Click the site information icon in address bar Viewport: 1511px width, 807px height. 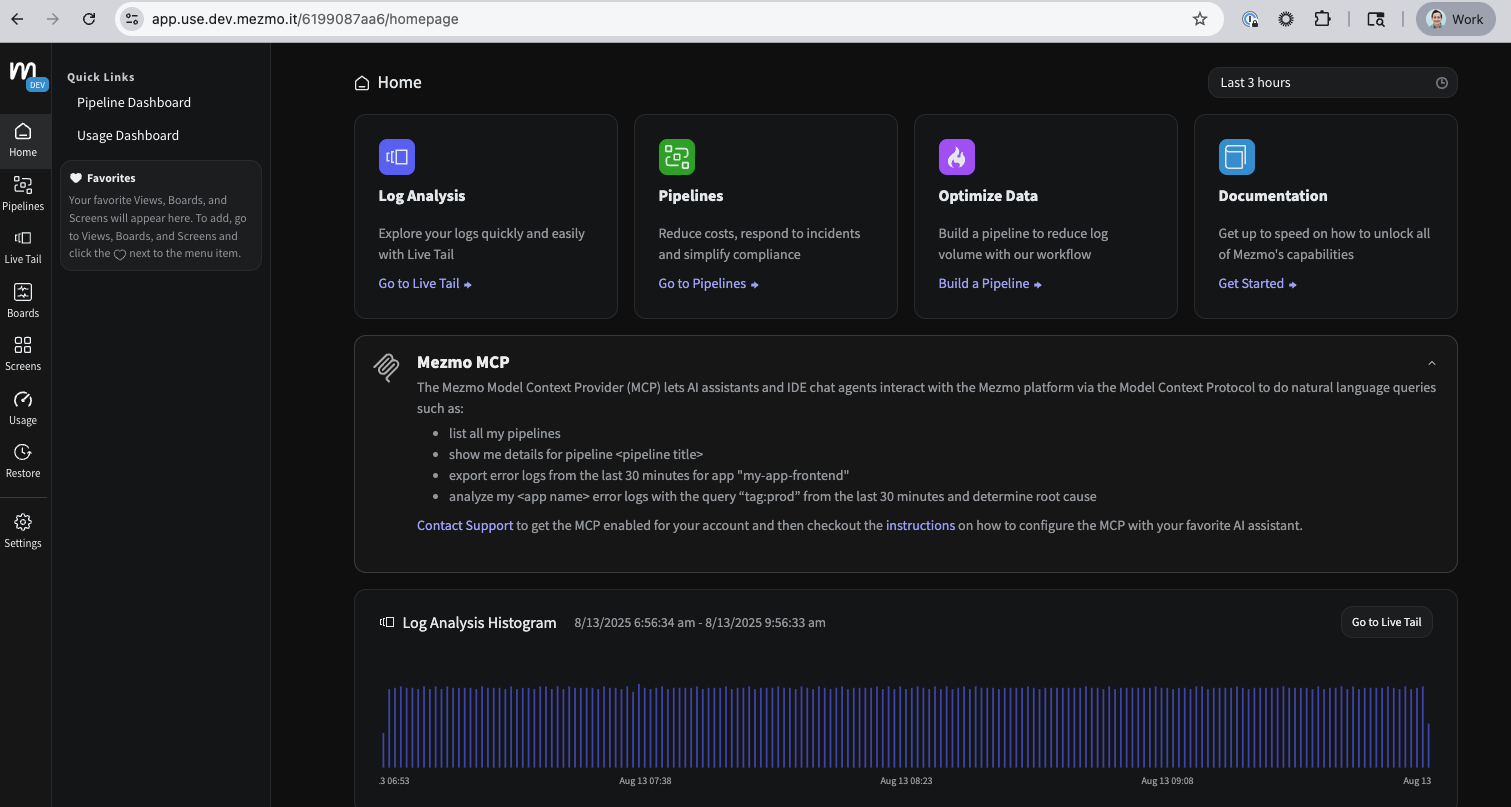(133, 19)
